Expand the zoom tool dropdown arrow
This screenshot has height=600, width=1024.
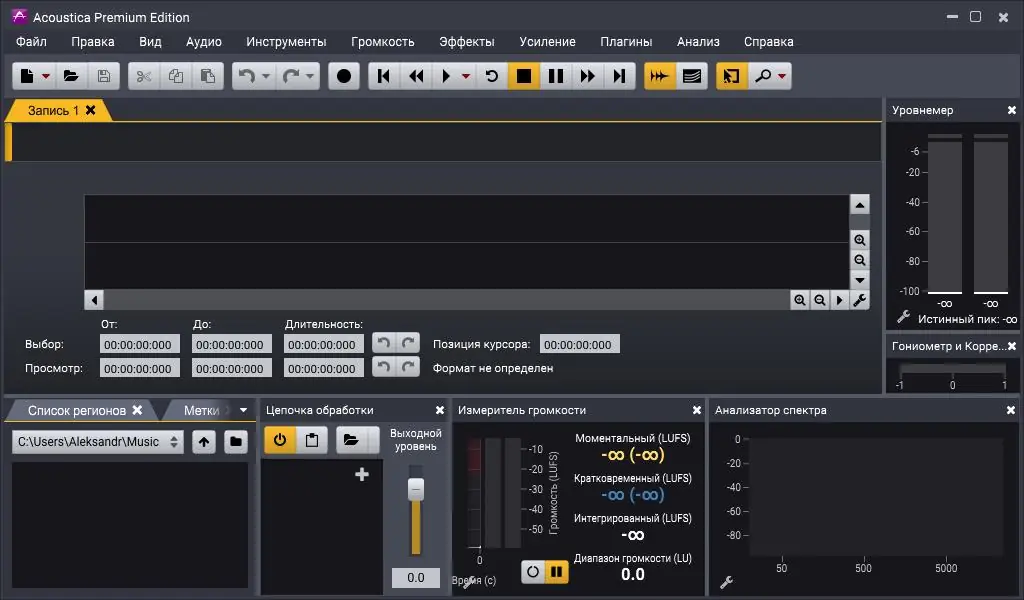tap(782, 76)
